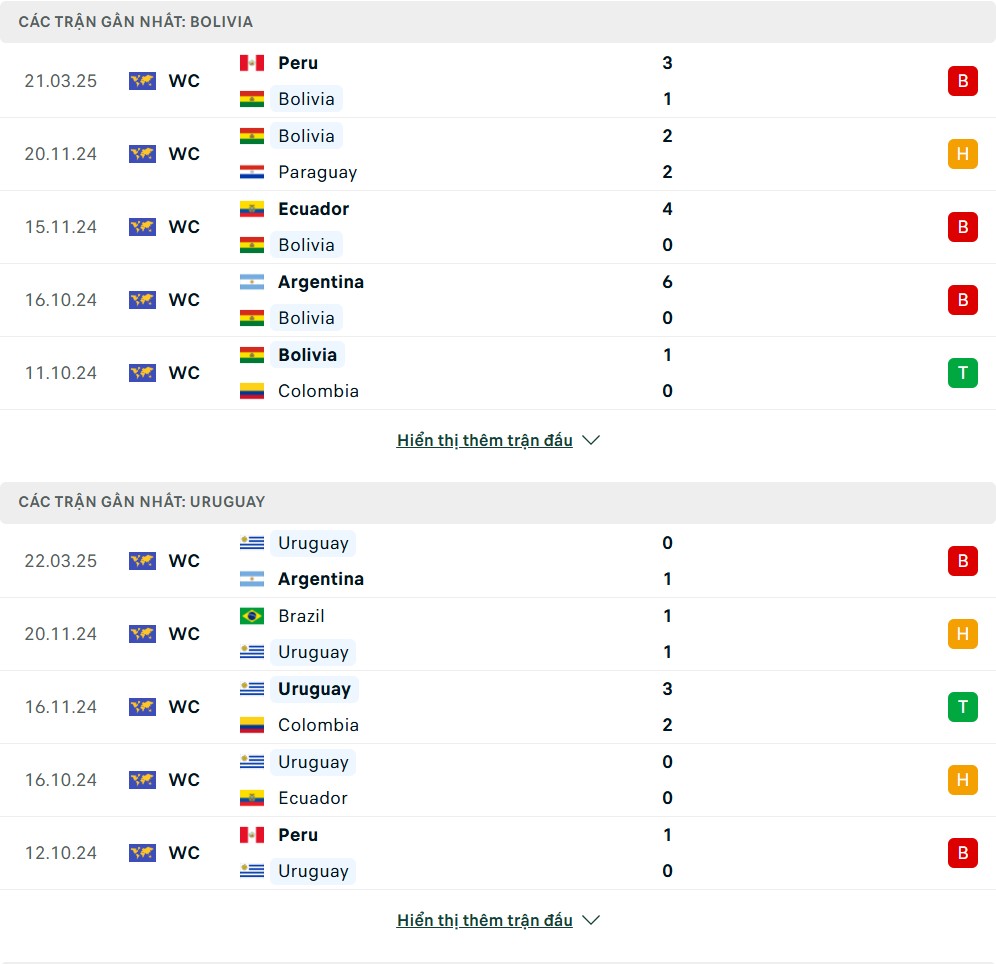Click the WC world map icon for 22.03.25
Viewport: 996px width, 964px height.
coord(142,561)
